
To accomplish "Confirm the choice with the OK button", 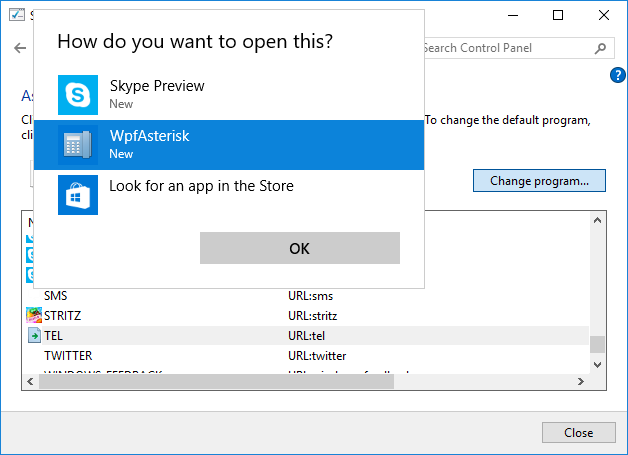I will click(300, 248).
